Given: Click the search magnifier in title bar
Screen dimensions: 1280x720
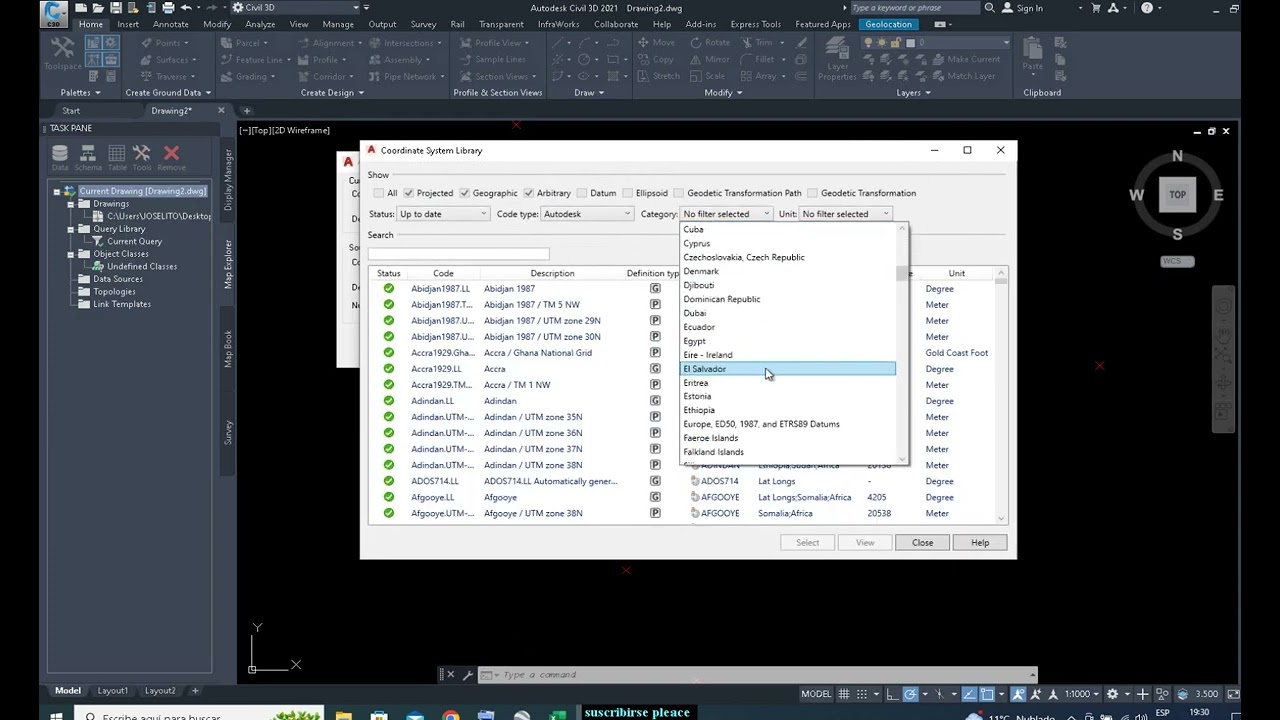Looking at the screenshot, I should tap(989, 8).
